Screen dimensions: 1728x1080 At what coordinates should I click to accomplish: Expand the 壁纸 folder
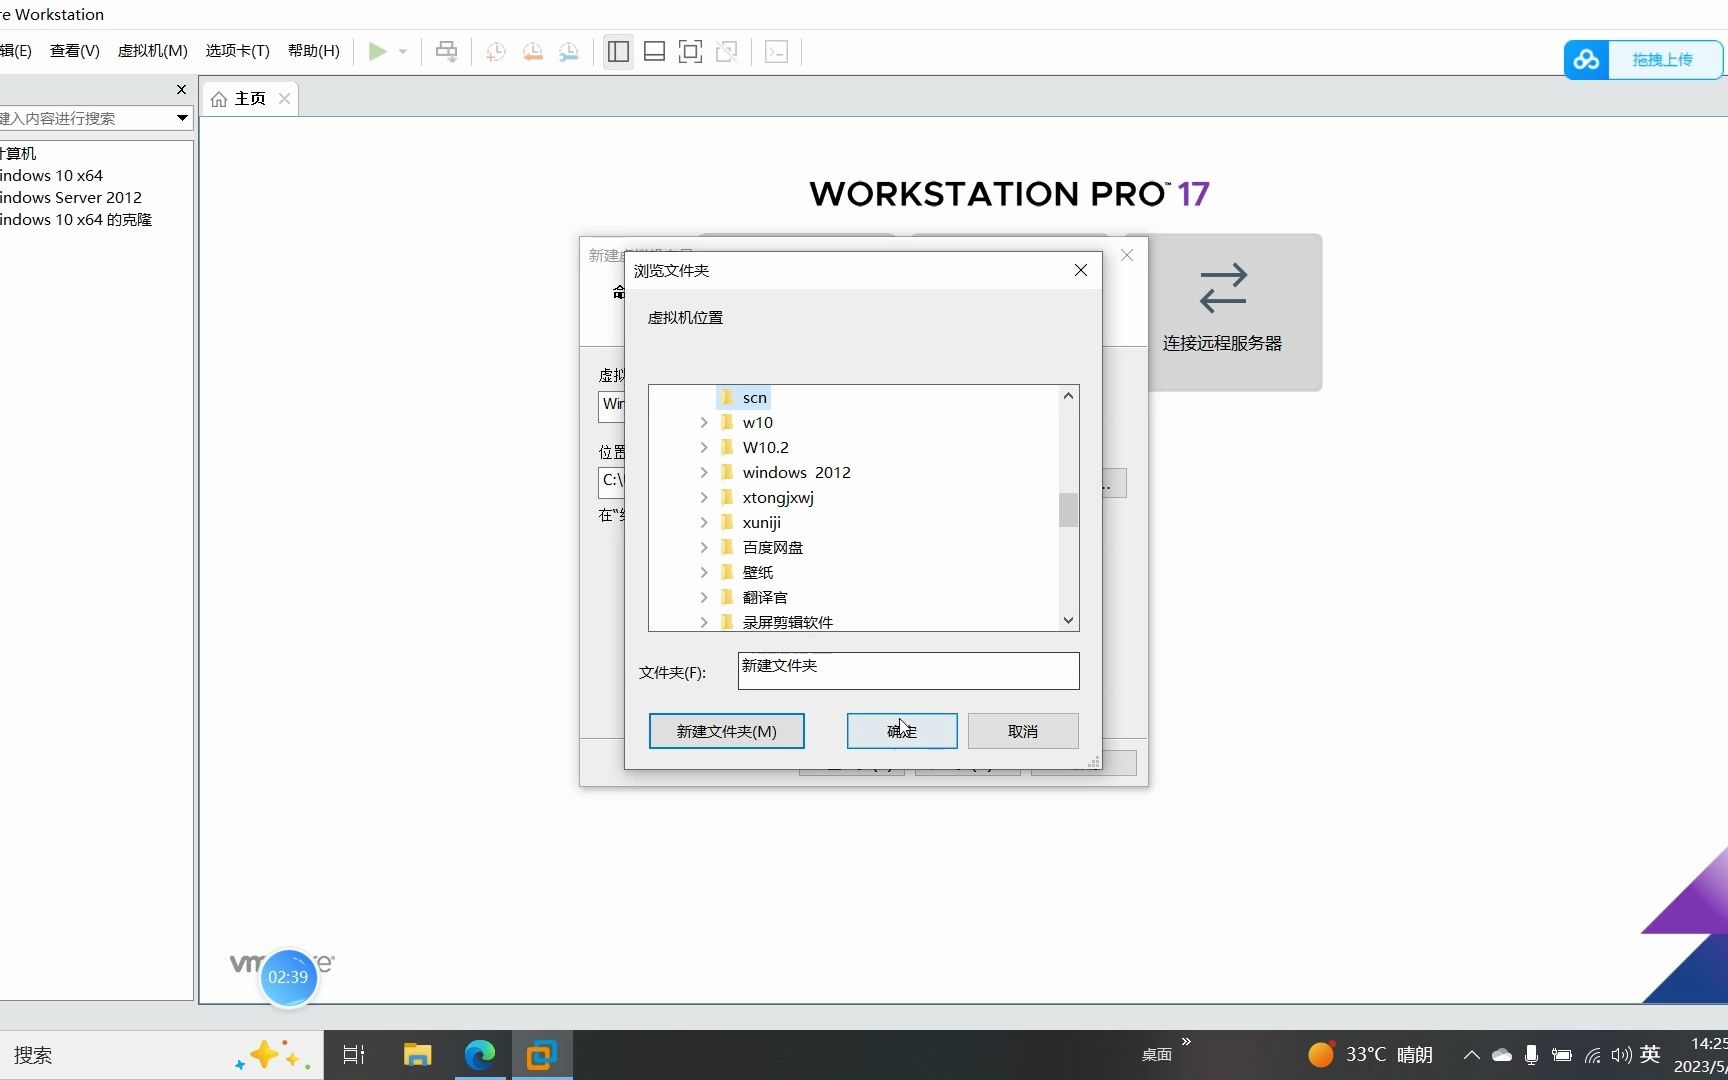(x=704, y=573)
